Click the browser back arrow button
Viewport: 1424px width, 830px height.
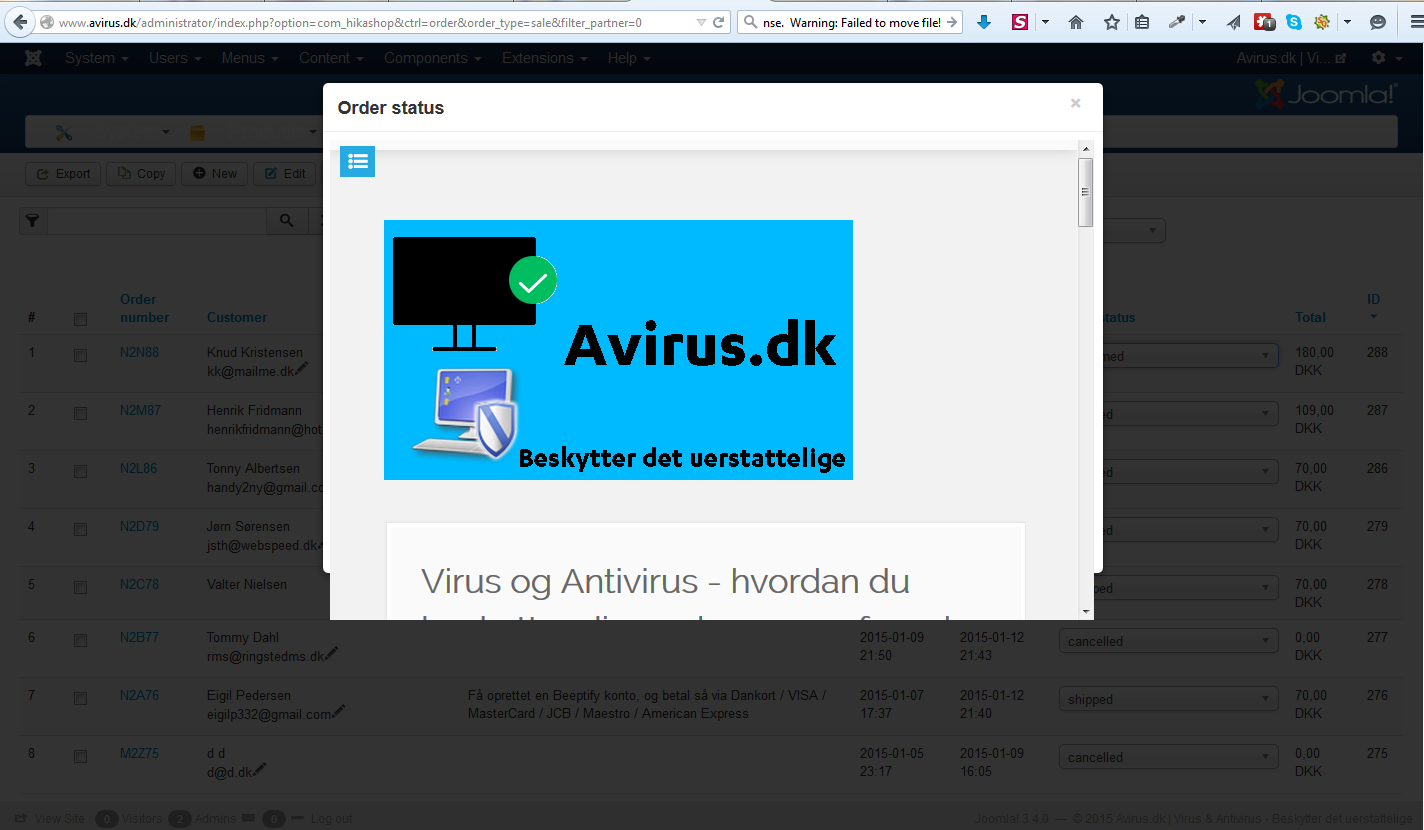point(19,22)
